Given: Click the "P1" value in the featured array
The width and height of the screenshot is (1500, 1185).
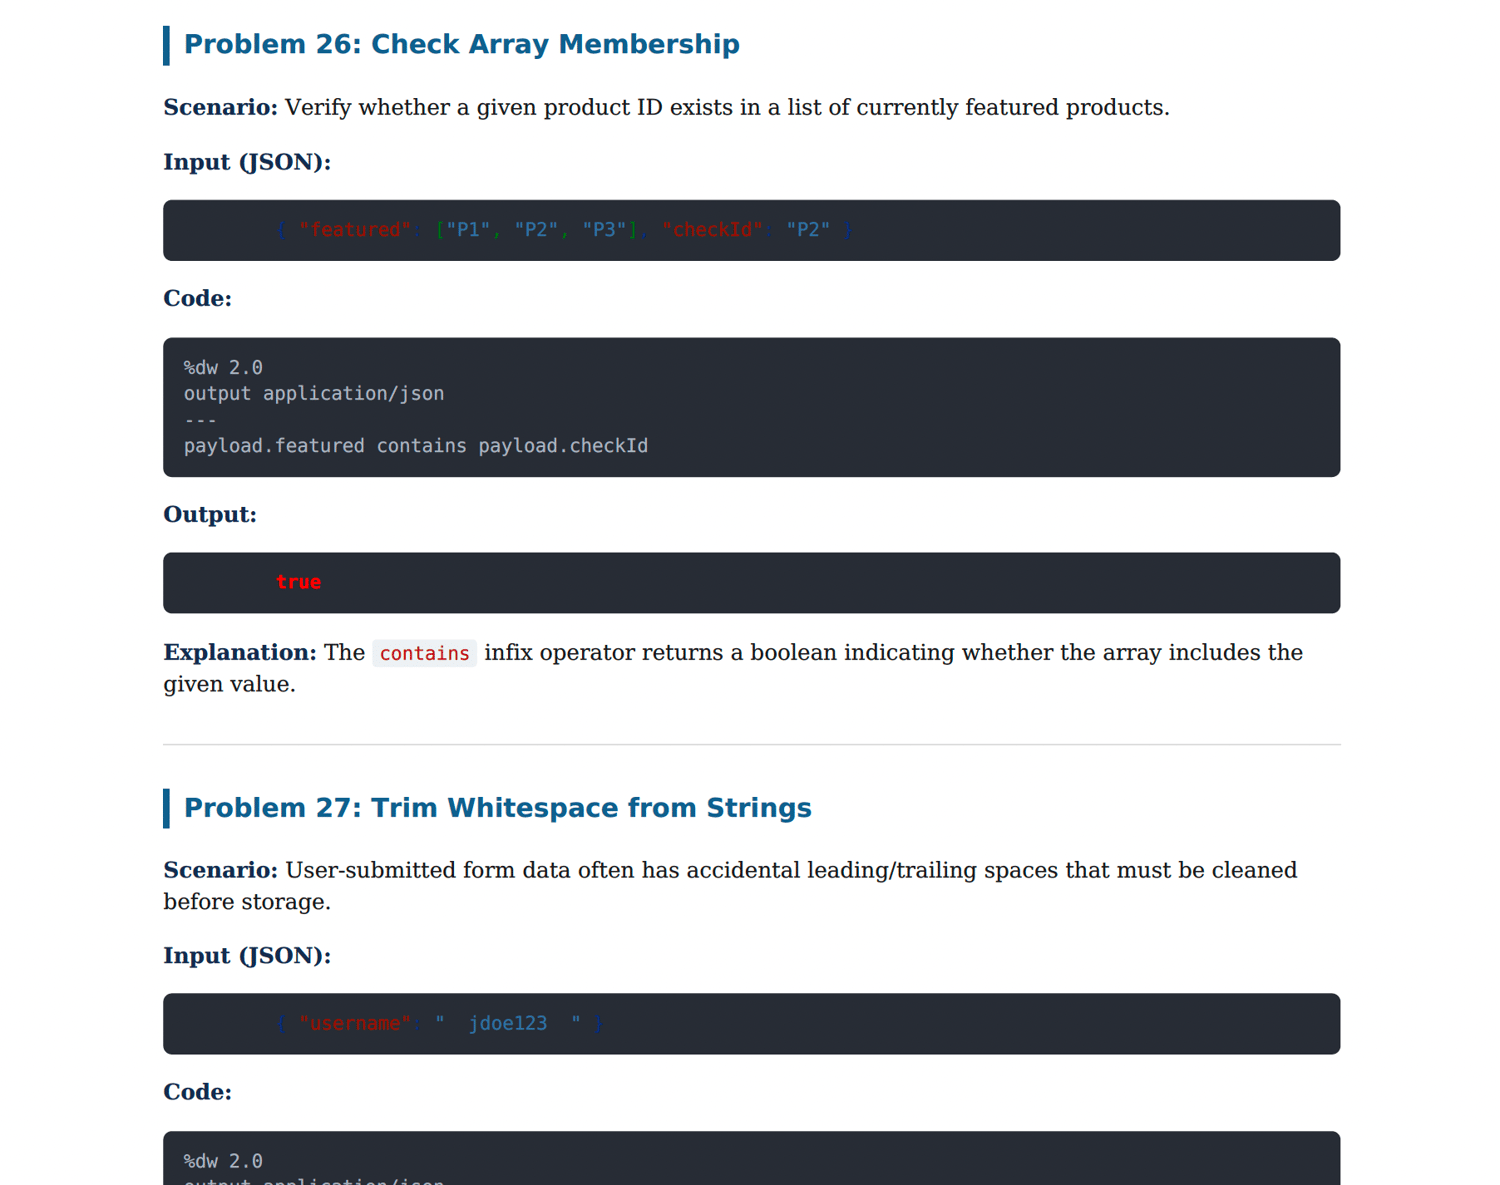Looking at the screenshot, I should (x=468, y=230).
